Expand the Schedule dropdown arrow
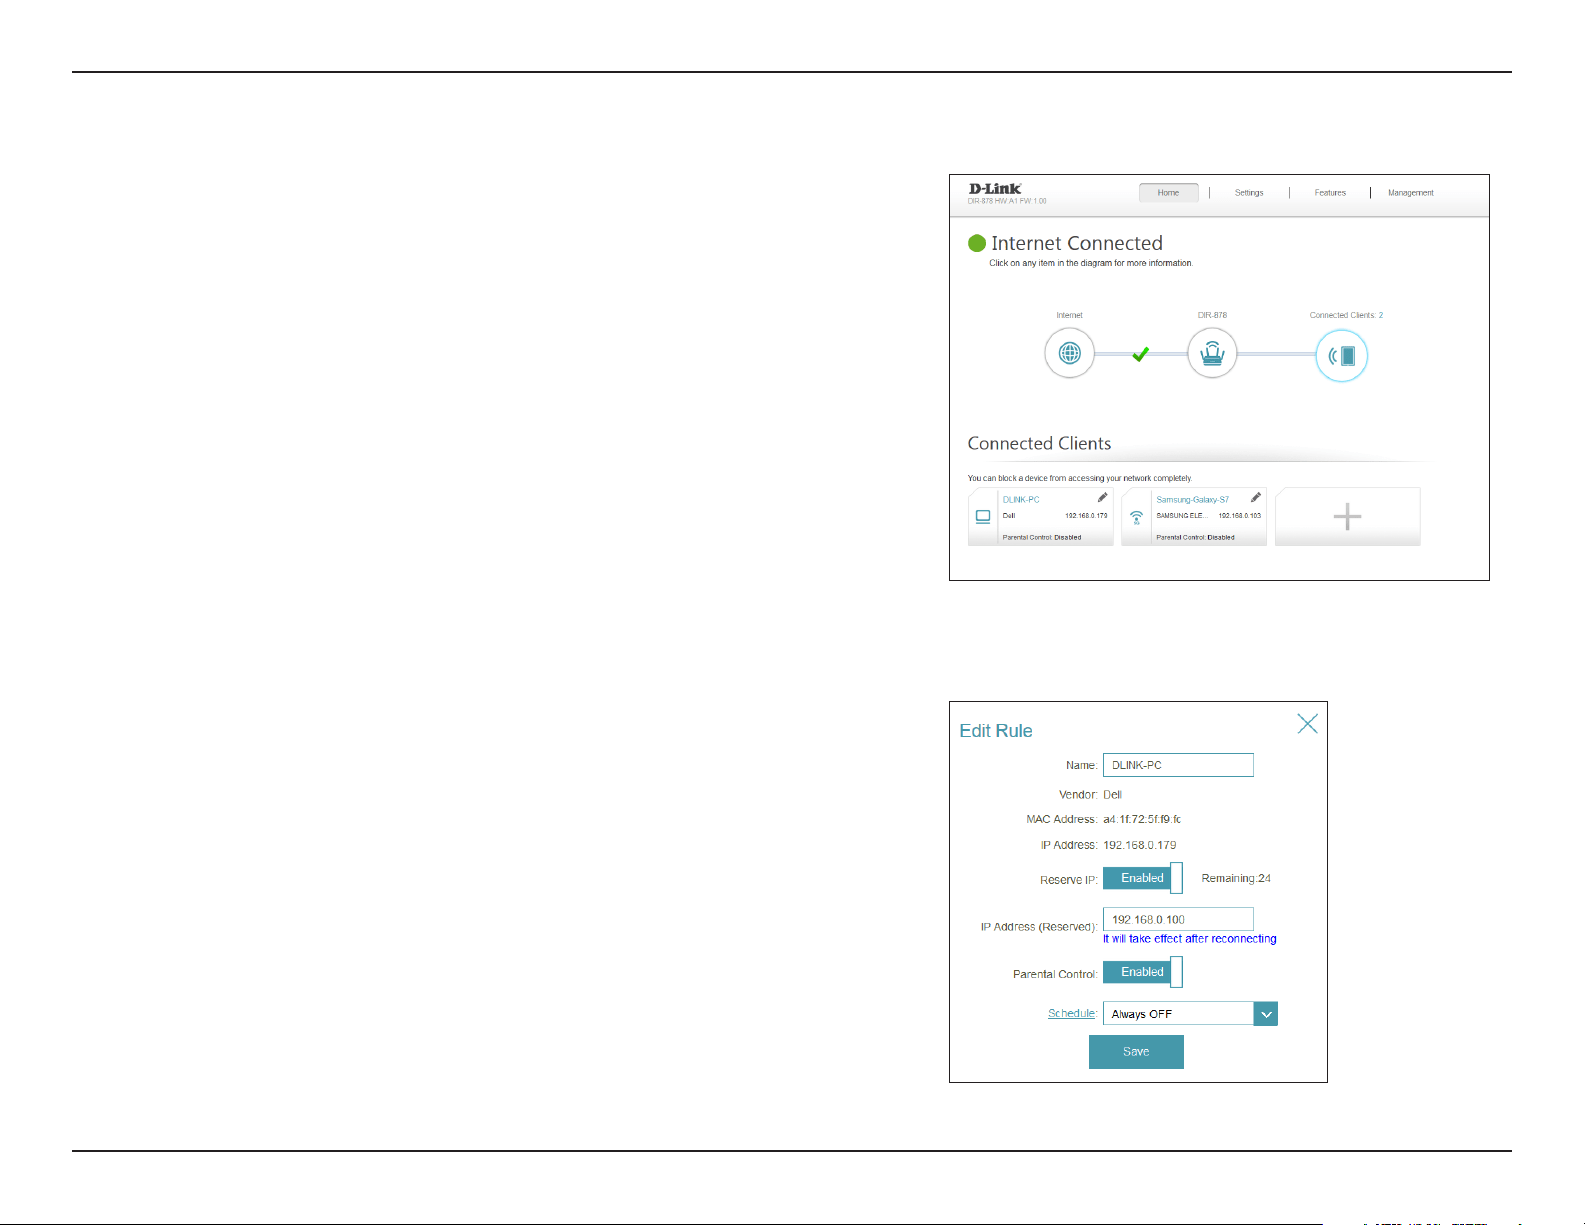The image size is (1585, 1225). [x=1266, y=1014]
